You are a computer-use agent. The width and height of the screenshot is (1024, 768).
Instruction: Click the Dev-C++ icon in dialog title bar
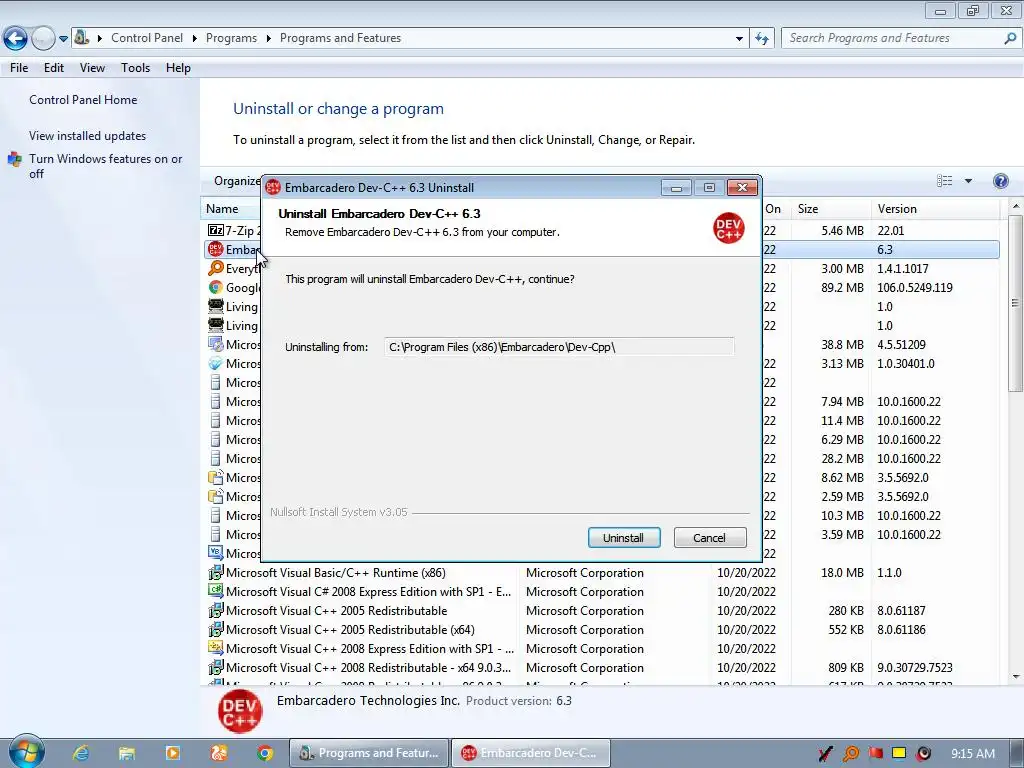(x=273, y=187)
